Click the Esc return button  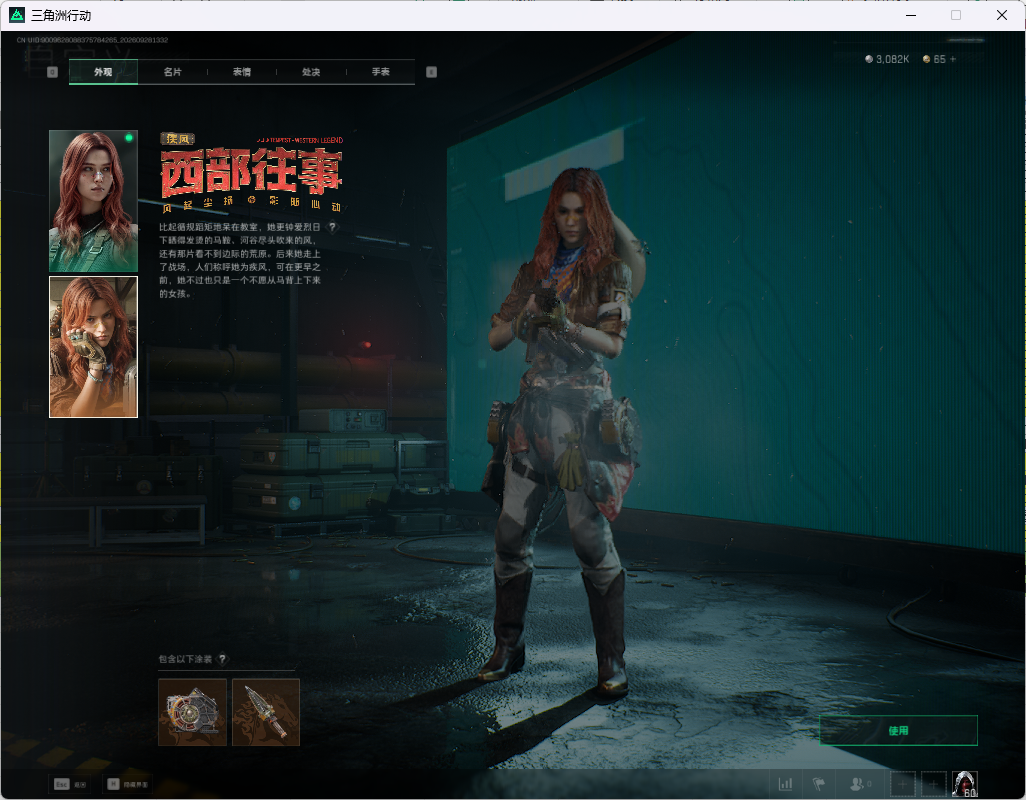tap(70, 784)
